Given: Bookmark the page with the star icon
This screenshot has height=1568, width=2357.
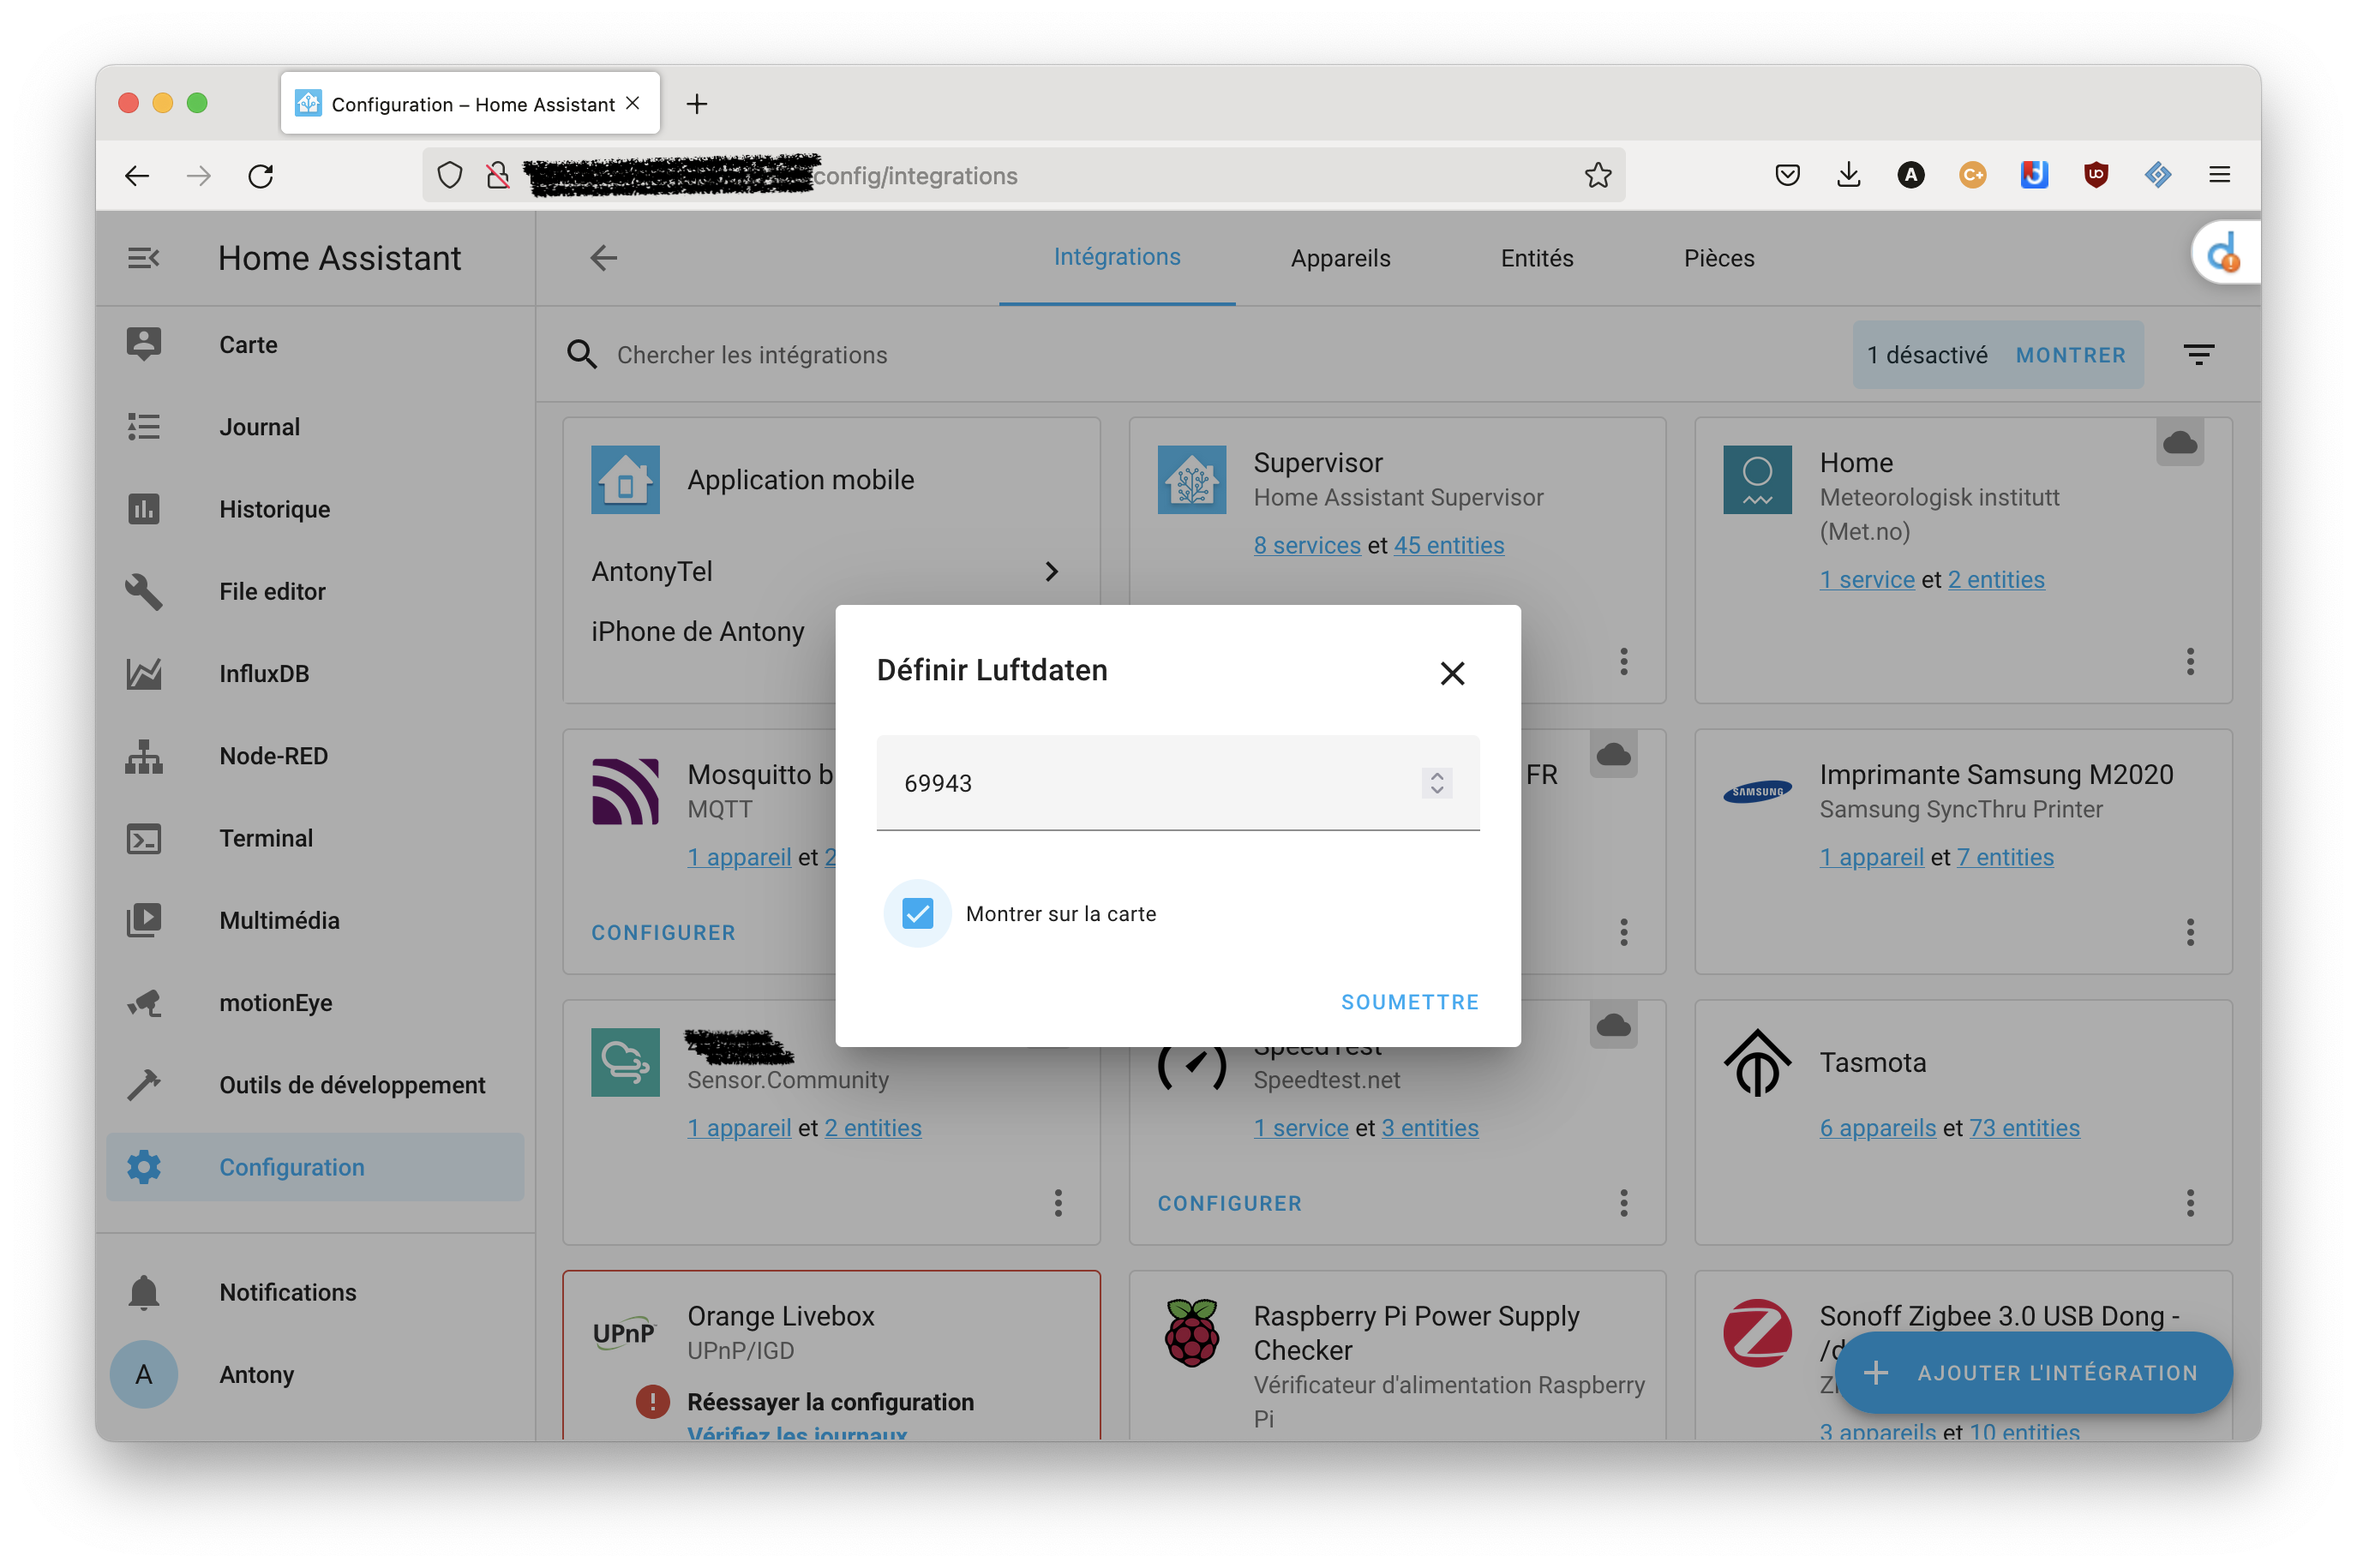Looking at the screenshot, I should coord(1598,176).
